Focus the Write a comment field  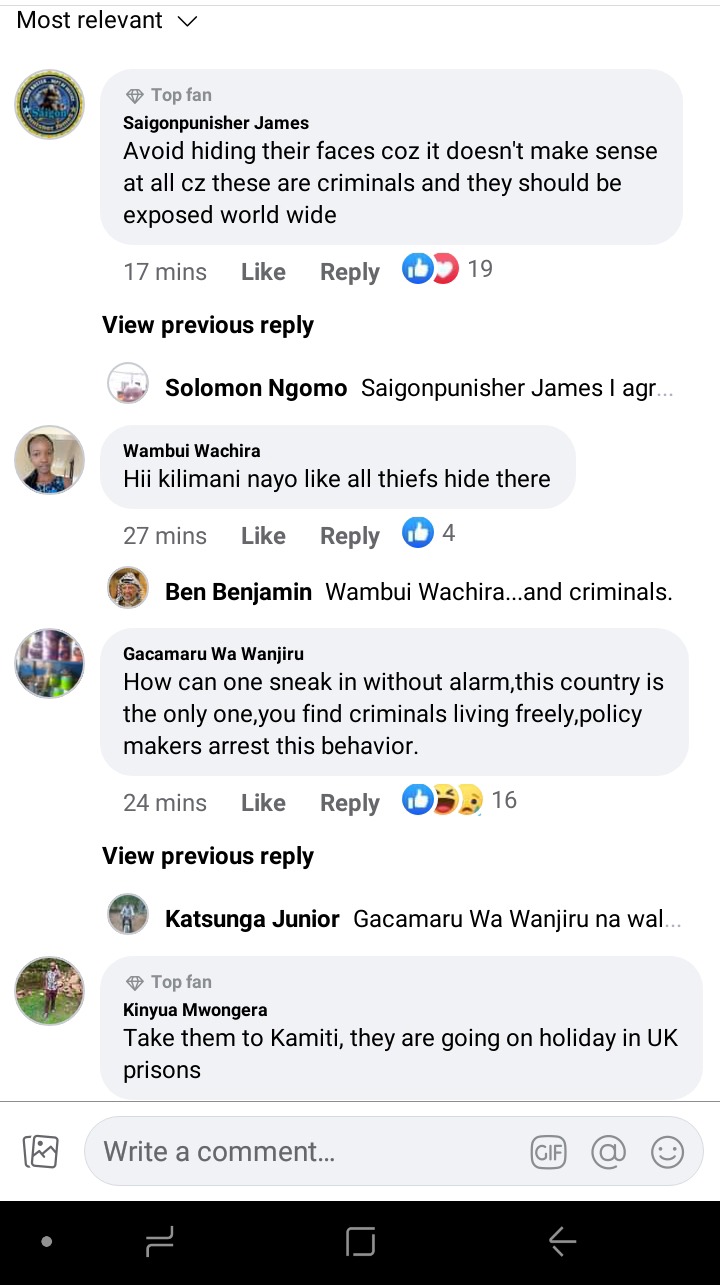point(394,1152)
